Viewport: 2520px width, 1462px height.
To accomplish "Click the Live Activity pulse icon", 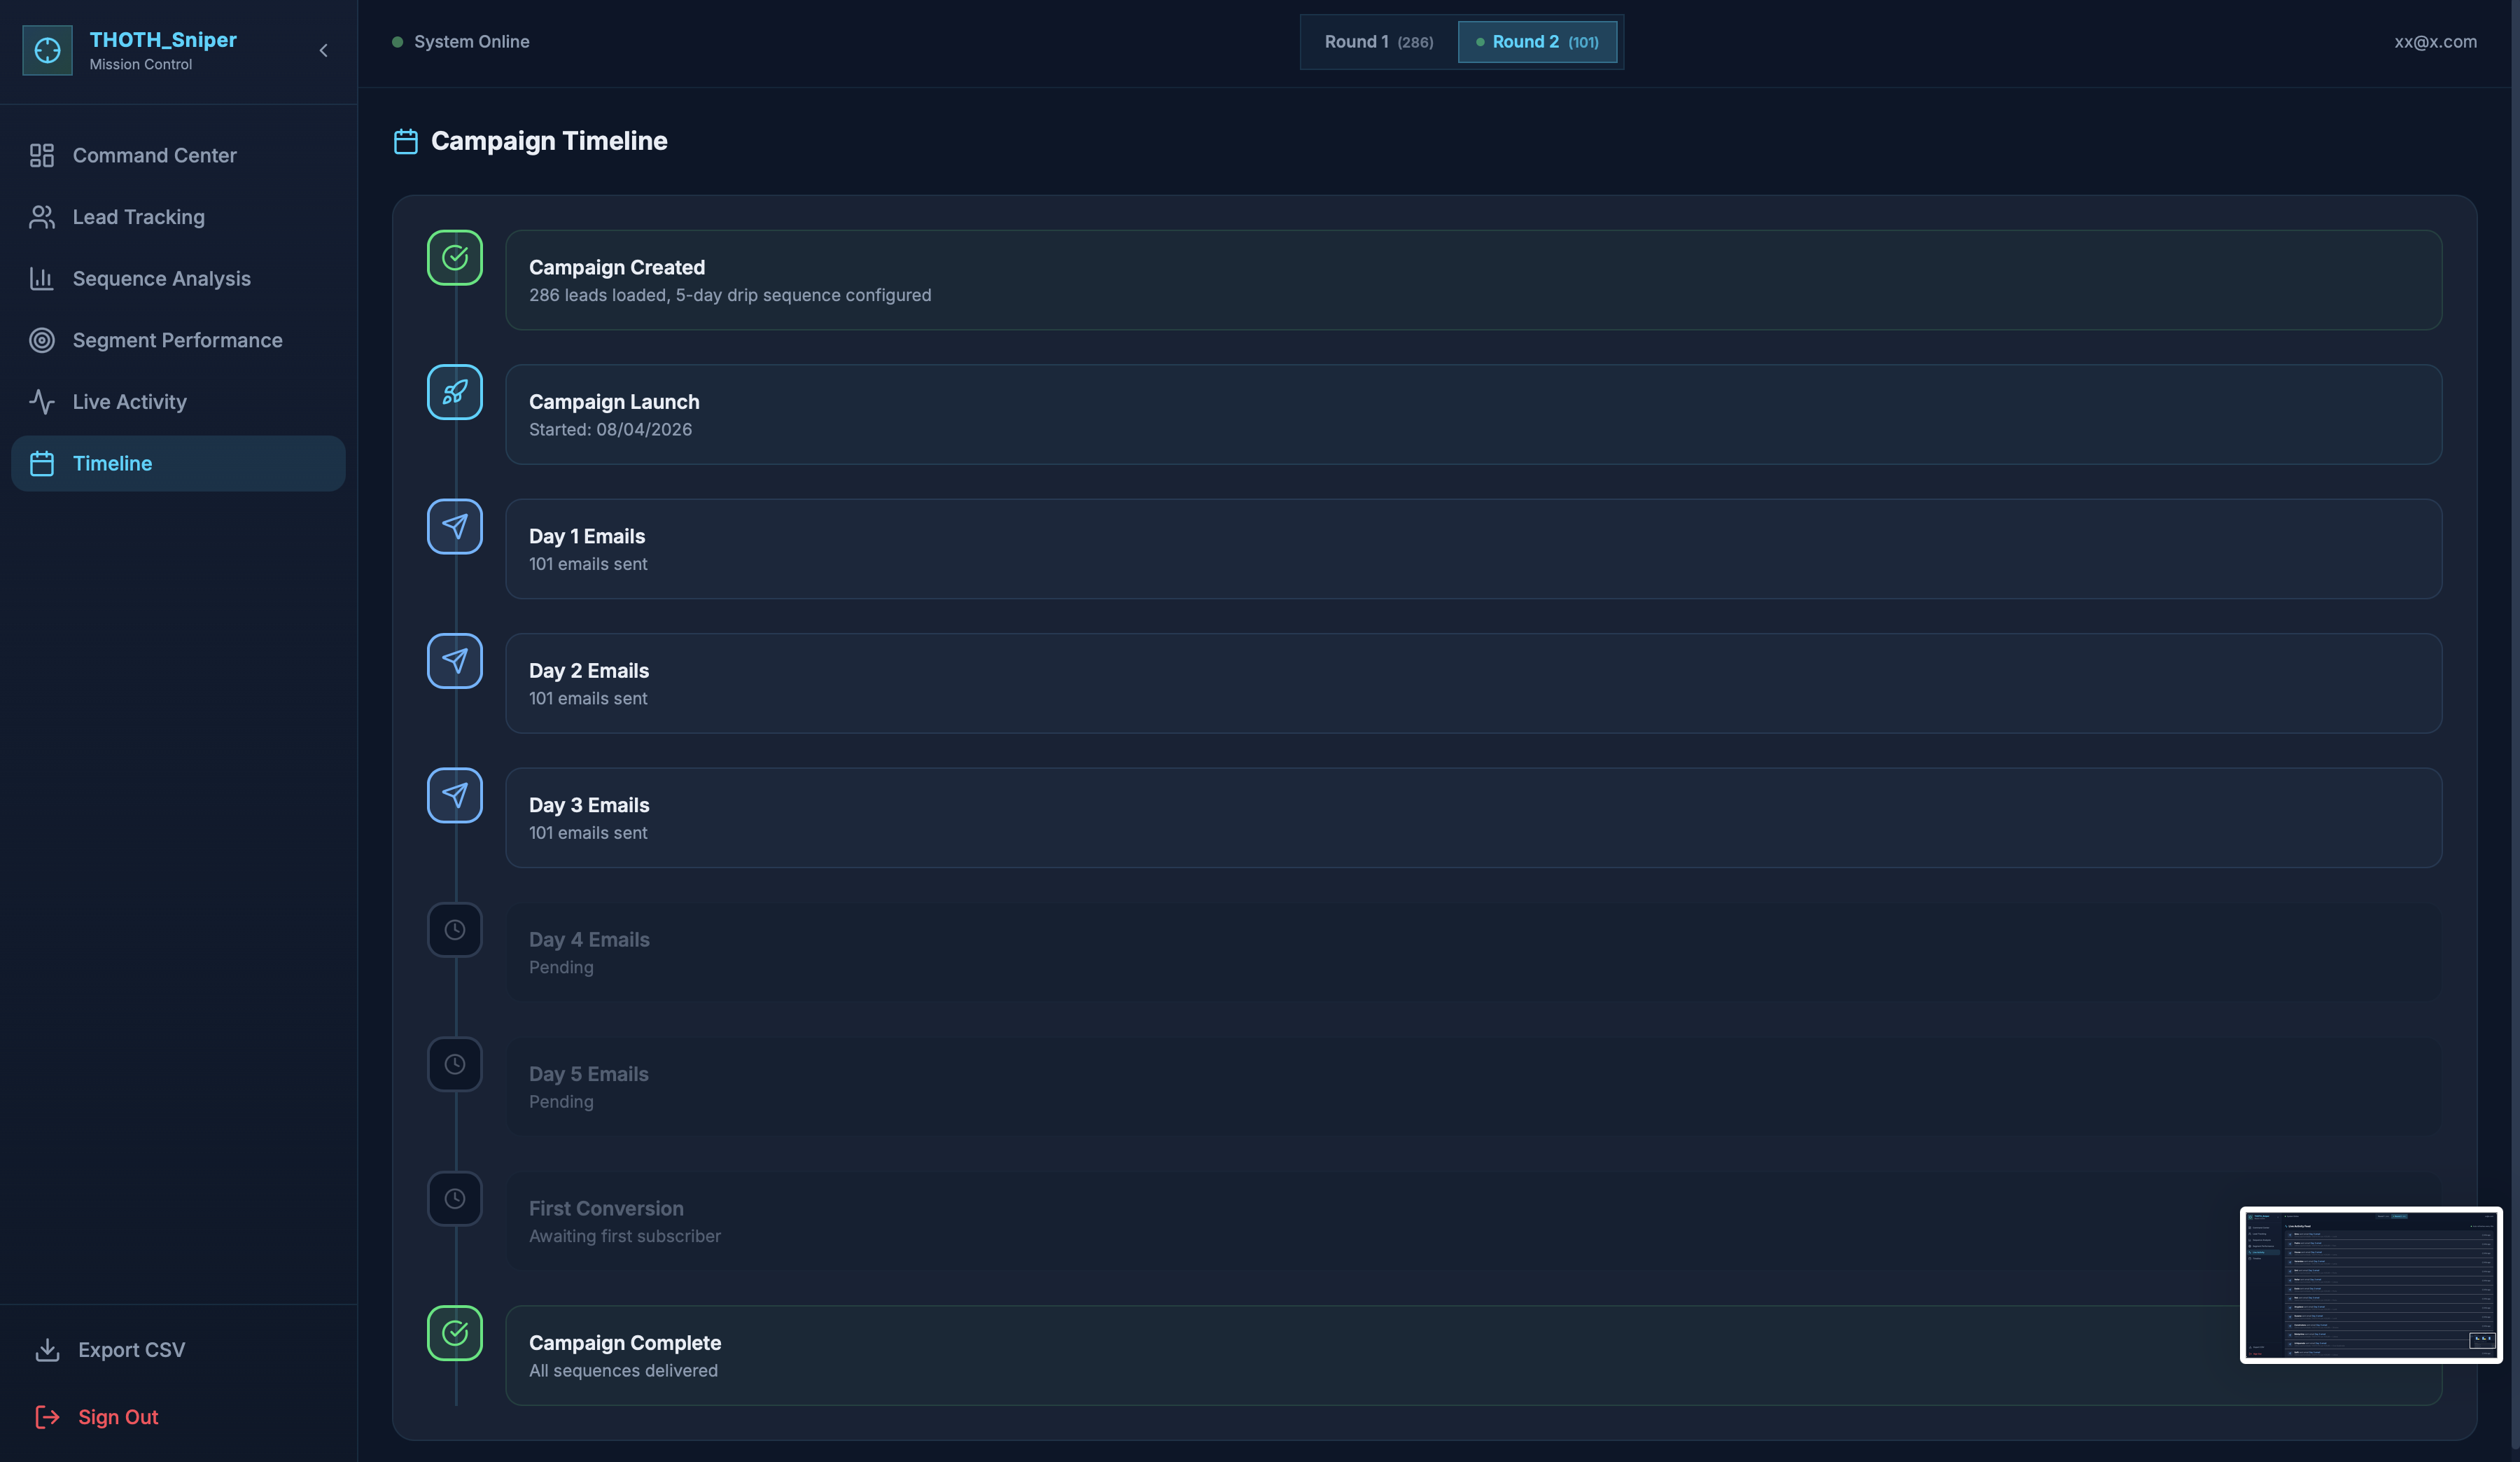I will 41,402.
